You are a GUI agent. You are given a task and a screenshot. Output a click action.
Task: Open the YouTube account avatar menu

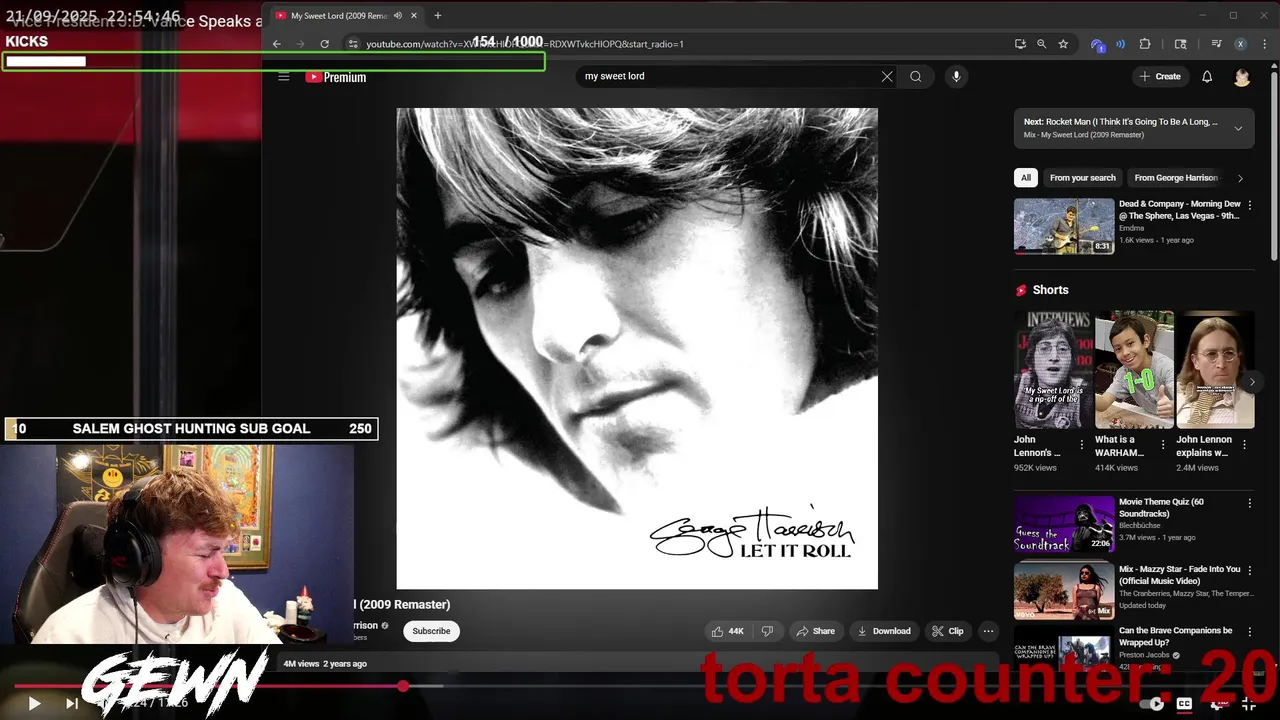pyautogui.click(x=1242, y=77)
